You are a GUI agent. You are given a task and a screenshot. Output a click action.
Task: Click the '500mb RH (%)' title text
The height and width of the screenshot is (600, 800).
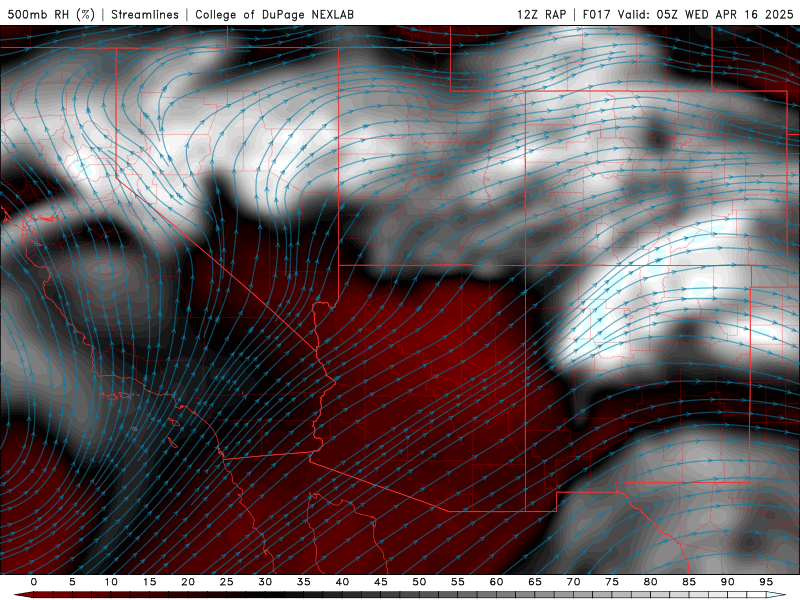[51, 14]
